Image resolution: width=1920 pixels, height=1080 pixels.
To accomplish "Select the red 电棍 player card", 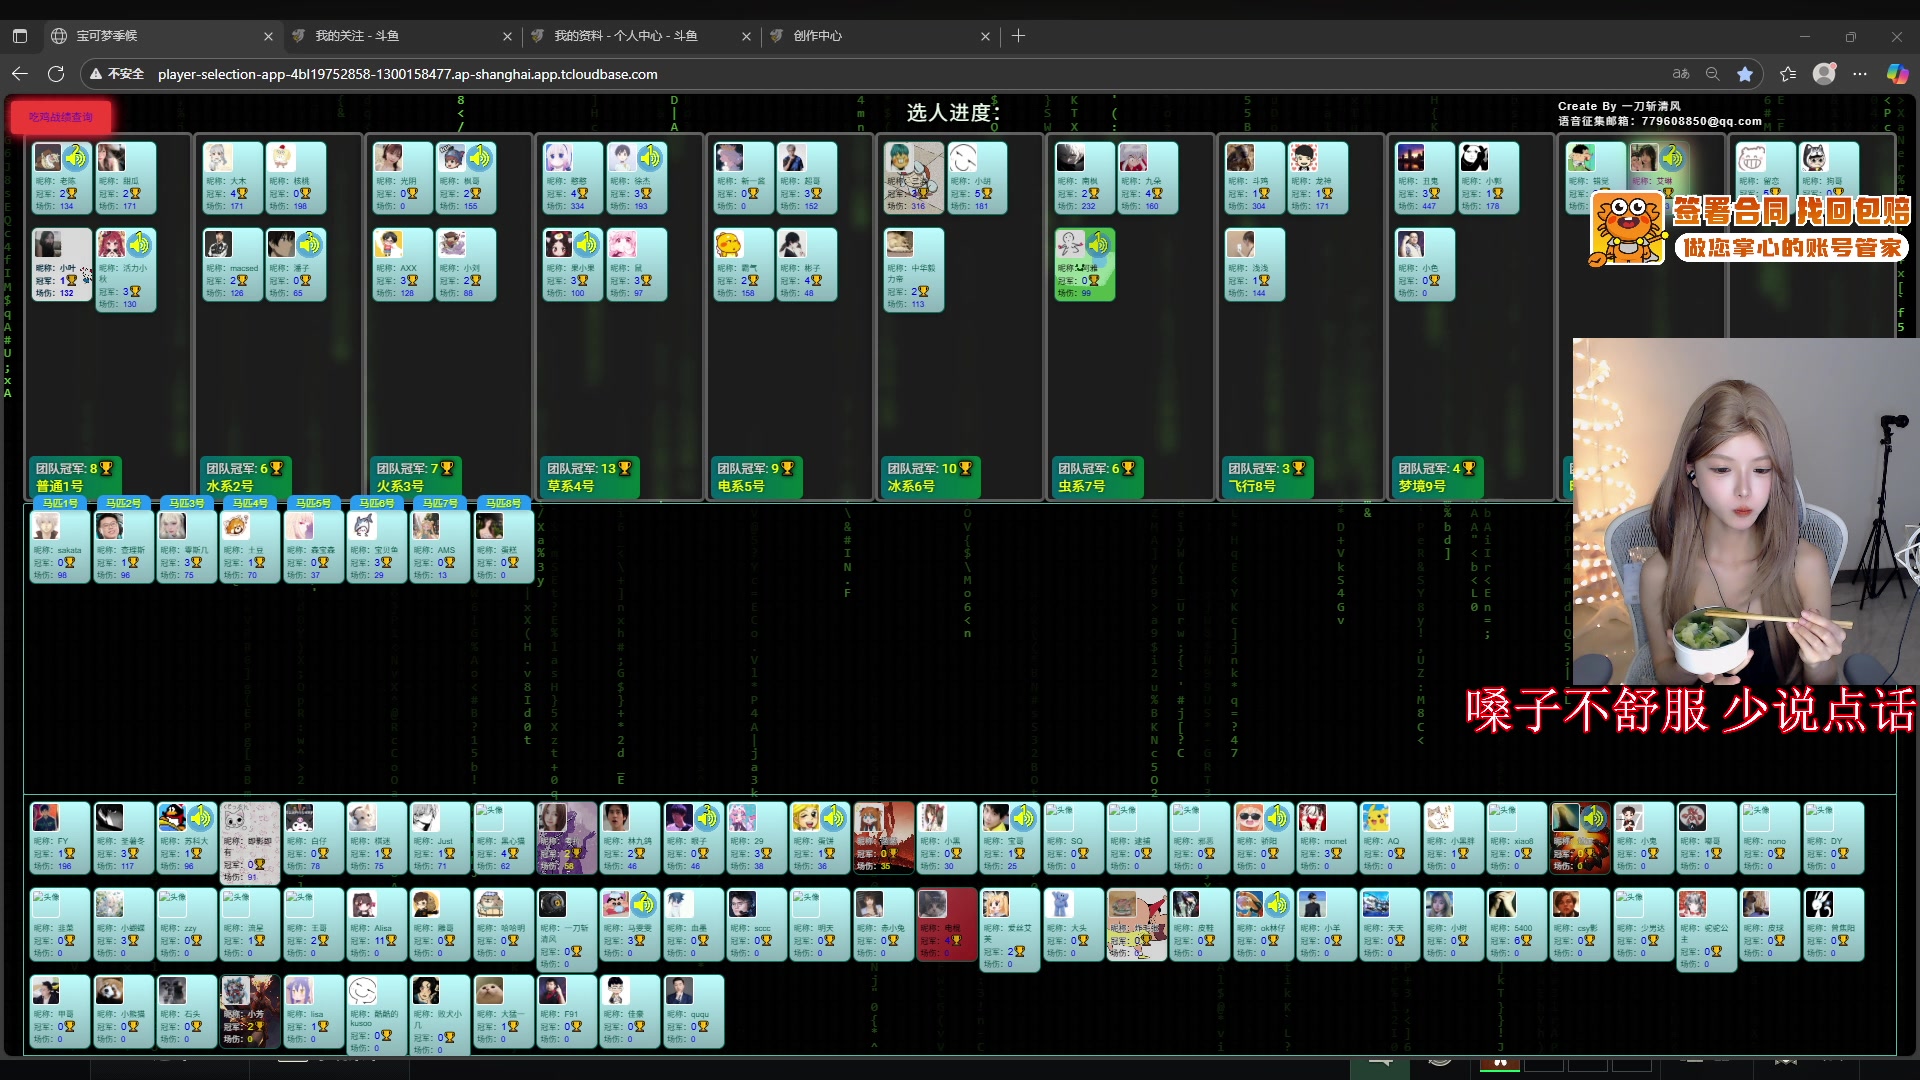I will (947, 924).
